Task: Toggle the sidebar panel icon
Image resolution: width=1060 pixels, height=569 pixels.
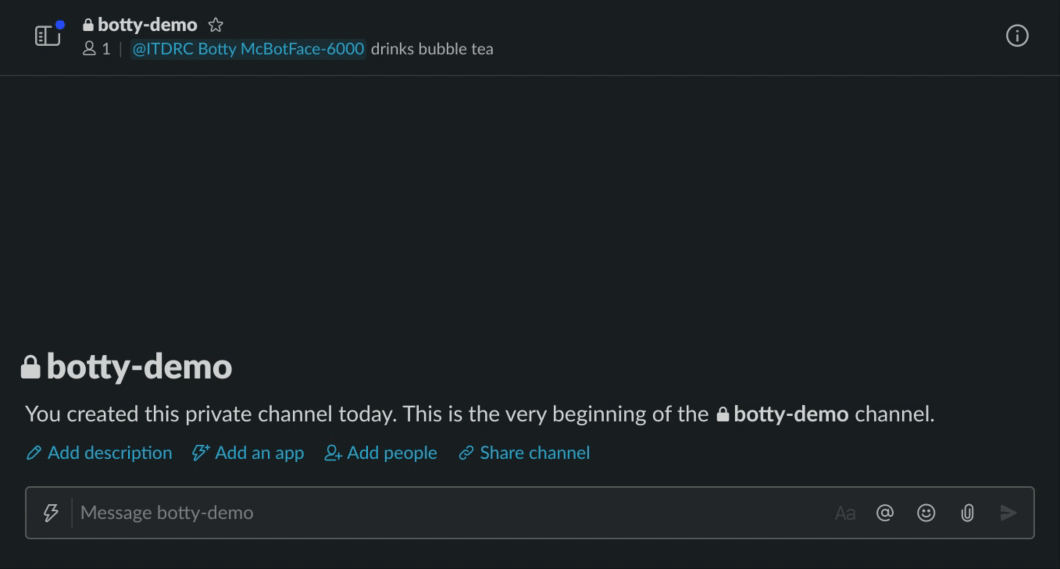Action: 47,36
